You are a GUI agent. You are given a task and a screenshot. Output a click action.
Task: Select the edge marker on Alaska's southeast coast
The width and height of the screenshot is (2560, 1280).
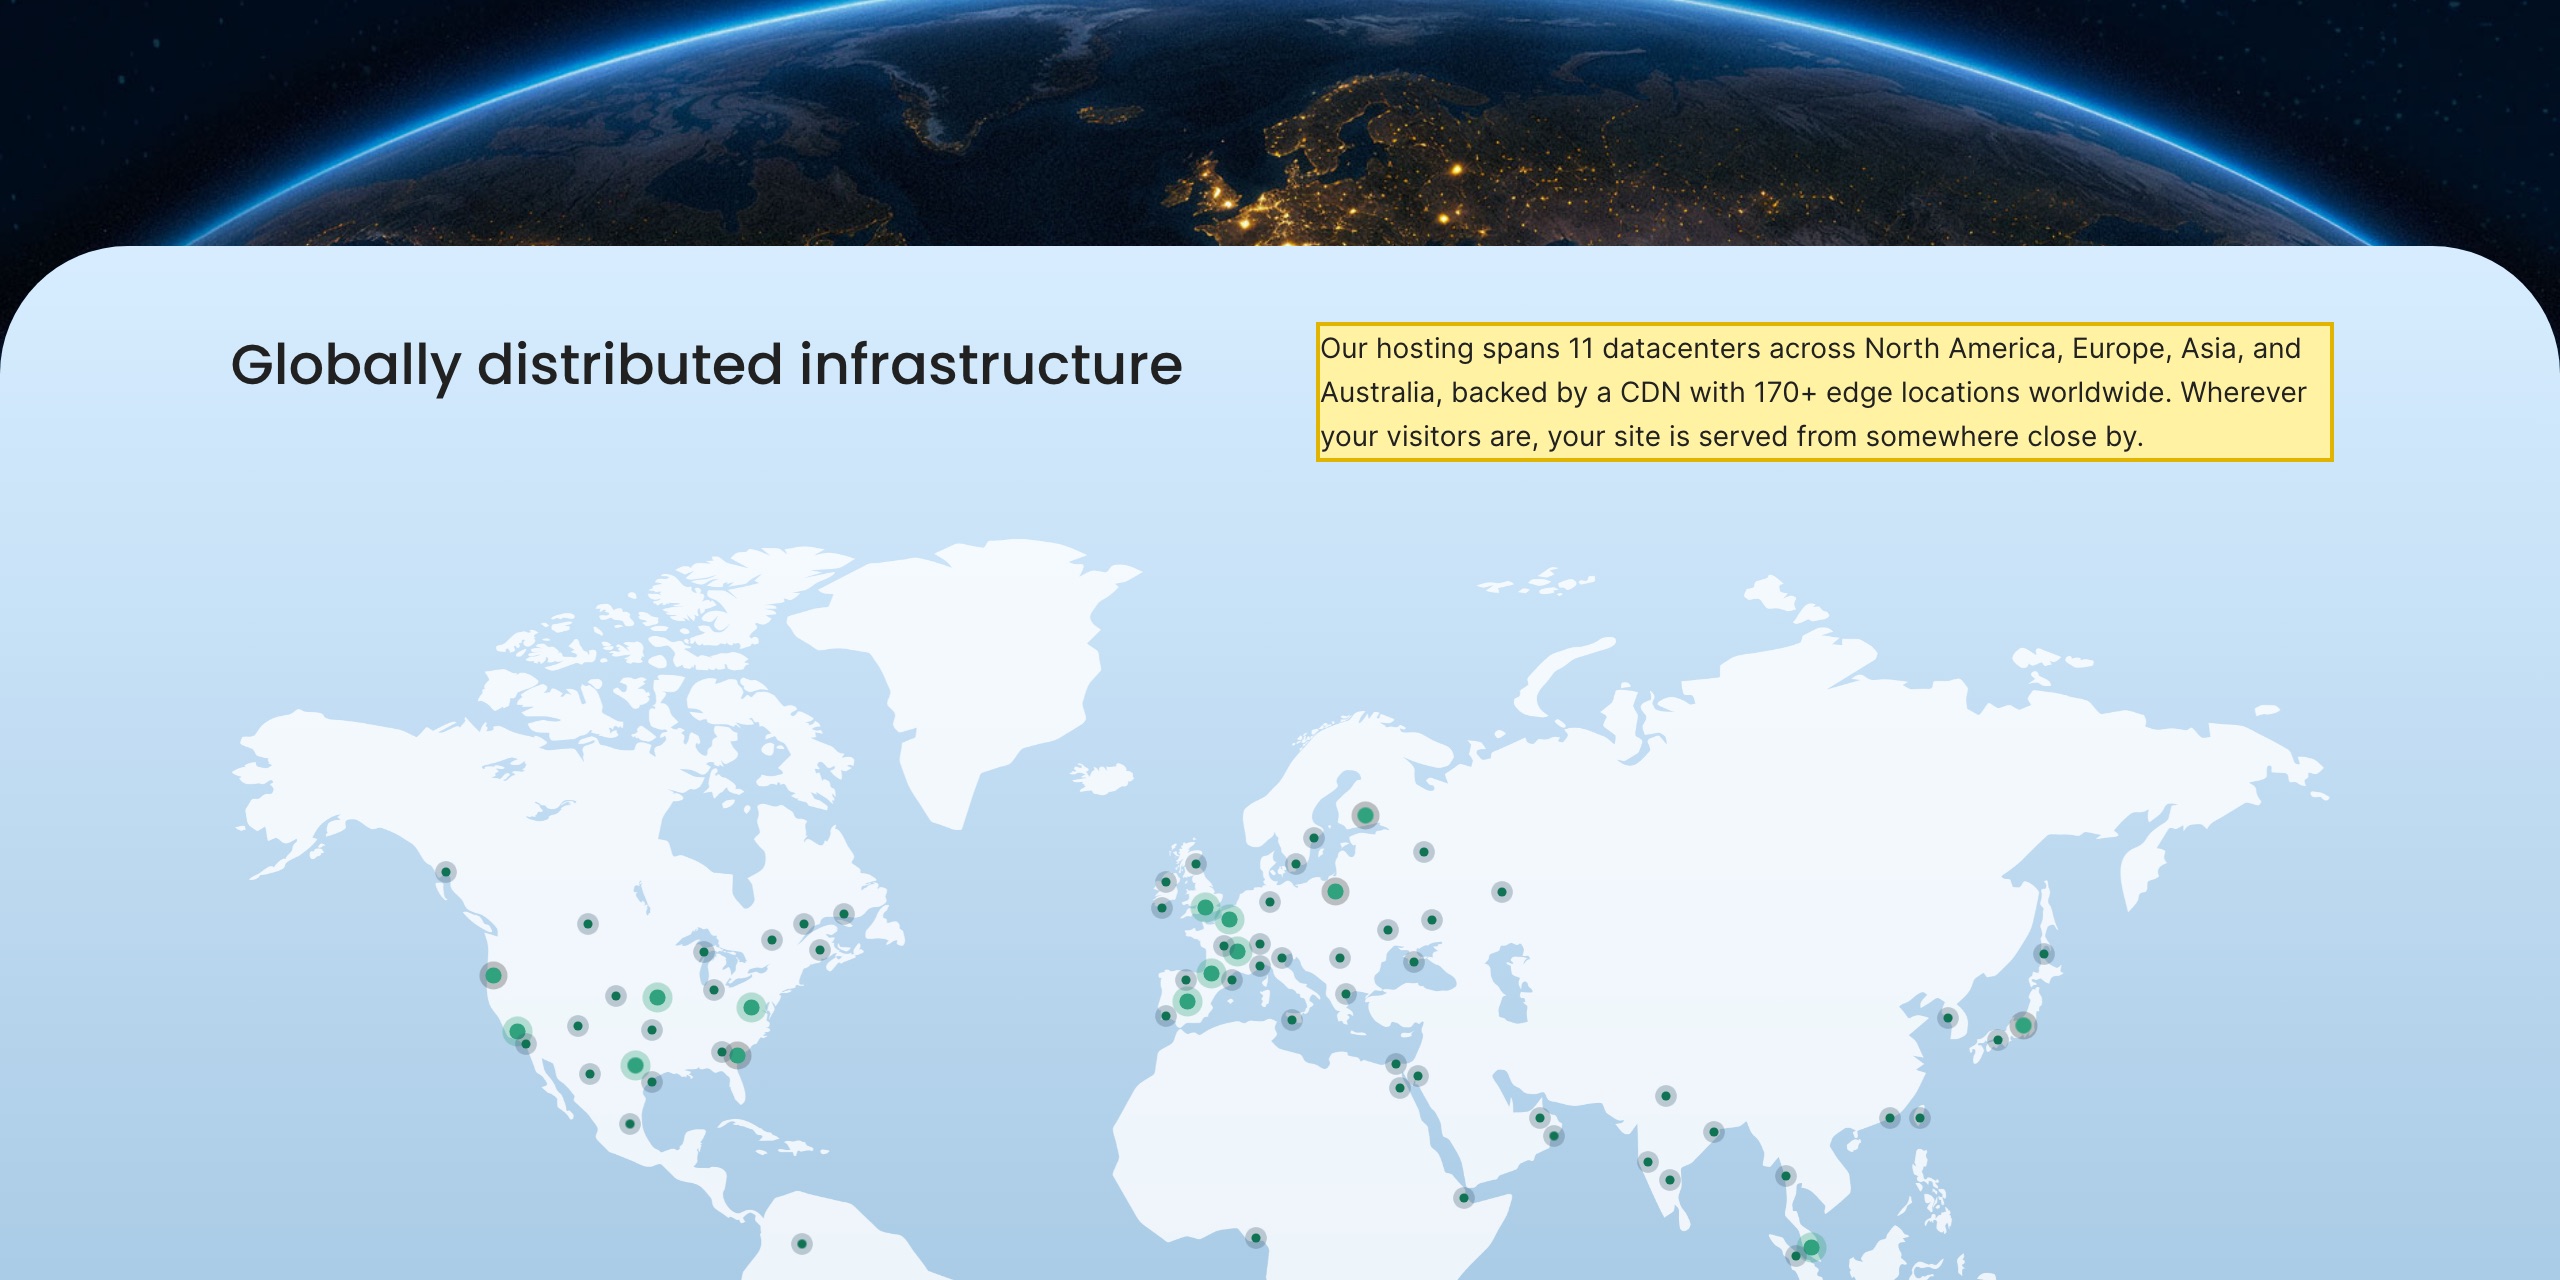pos(446,872)
